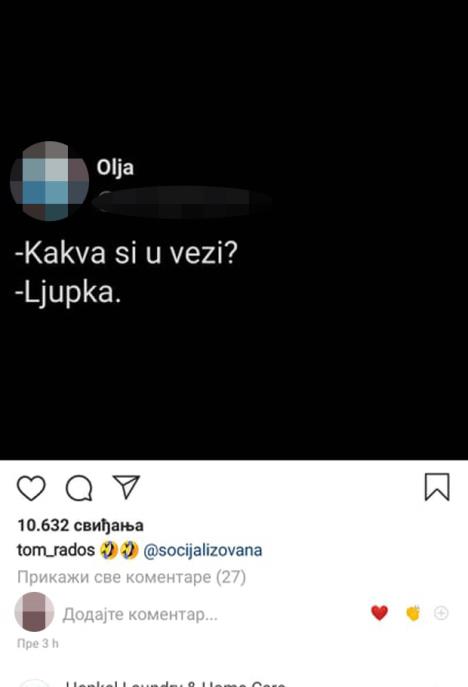Viewport: 468px width, 687px height.
Task: Open the @socijalizovana mention
Action: [x=203, y=550]
